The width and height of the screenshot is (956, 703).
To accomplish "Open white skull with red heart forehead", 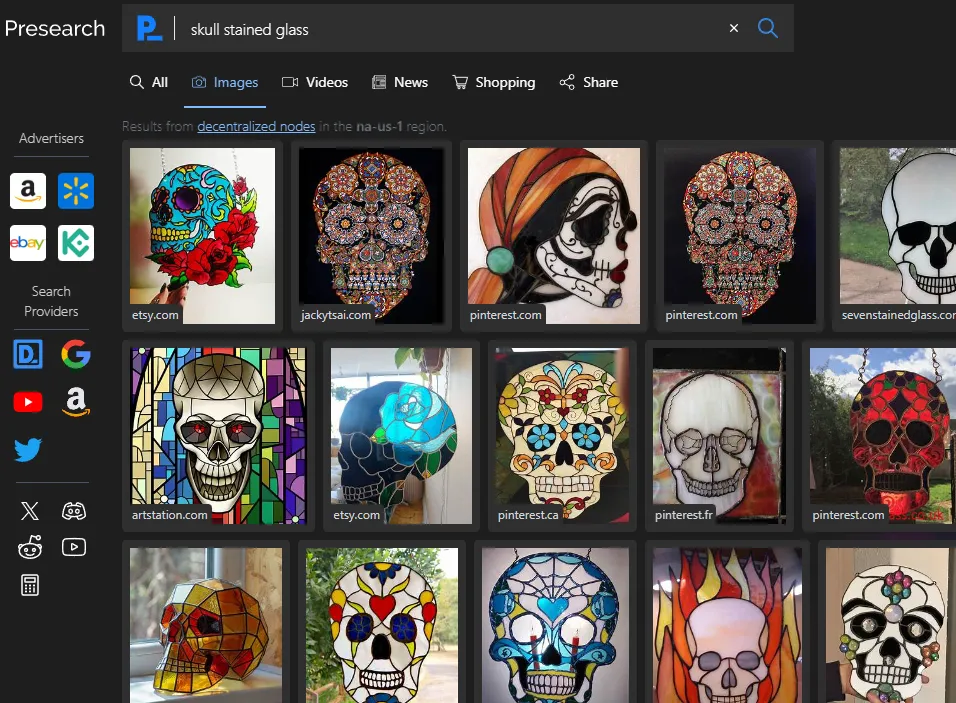I will pyautogui.click(x=382, y=626).
